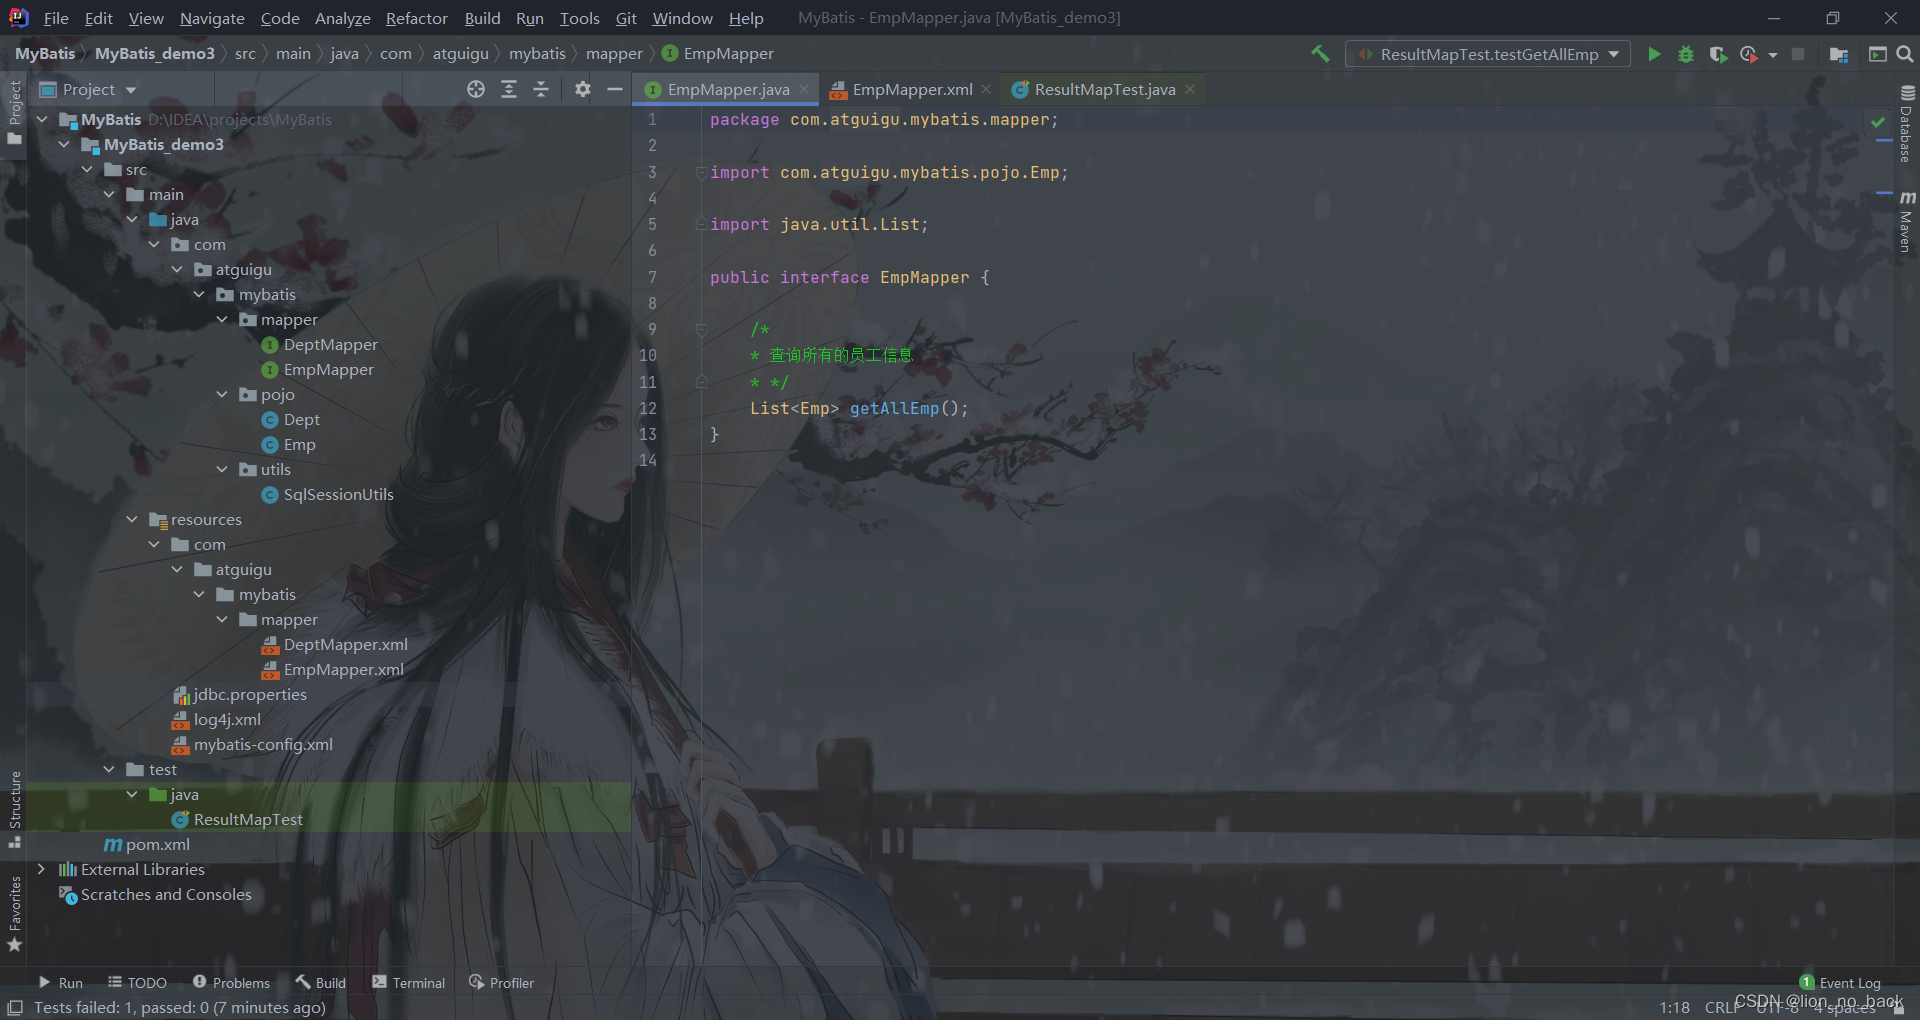Expand all nodes in Project panel

[509, 89]
